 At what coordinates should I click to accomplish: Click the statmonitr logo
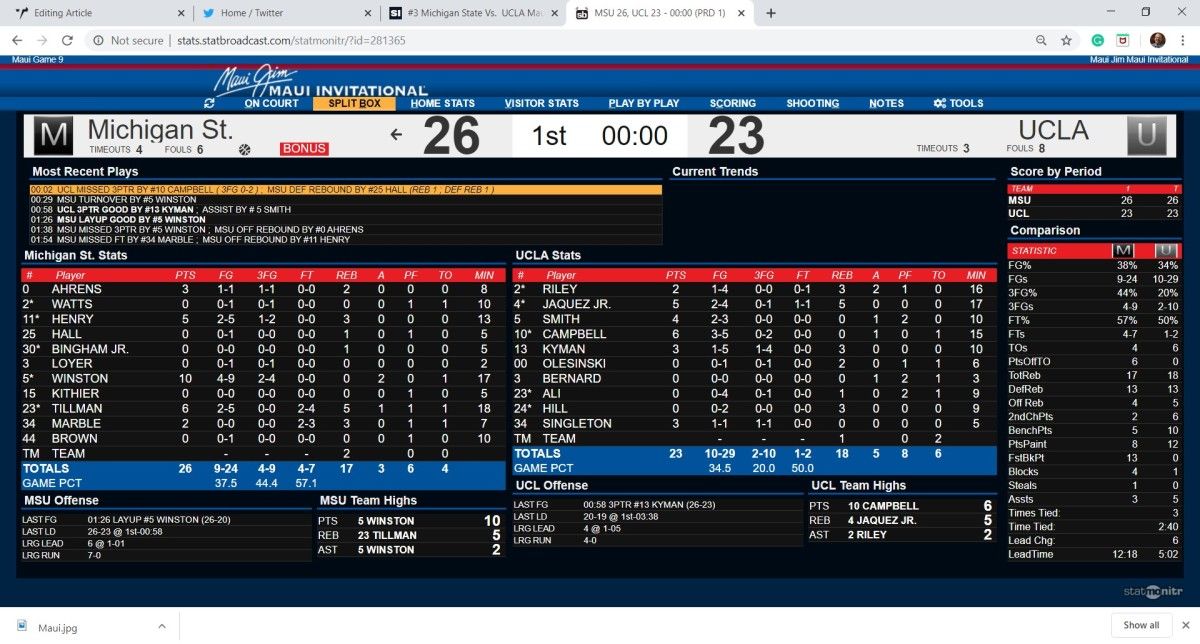pyautogui.click(x=1155, y=591)
